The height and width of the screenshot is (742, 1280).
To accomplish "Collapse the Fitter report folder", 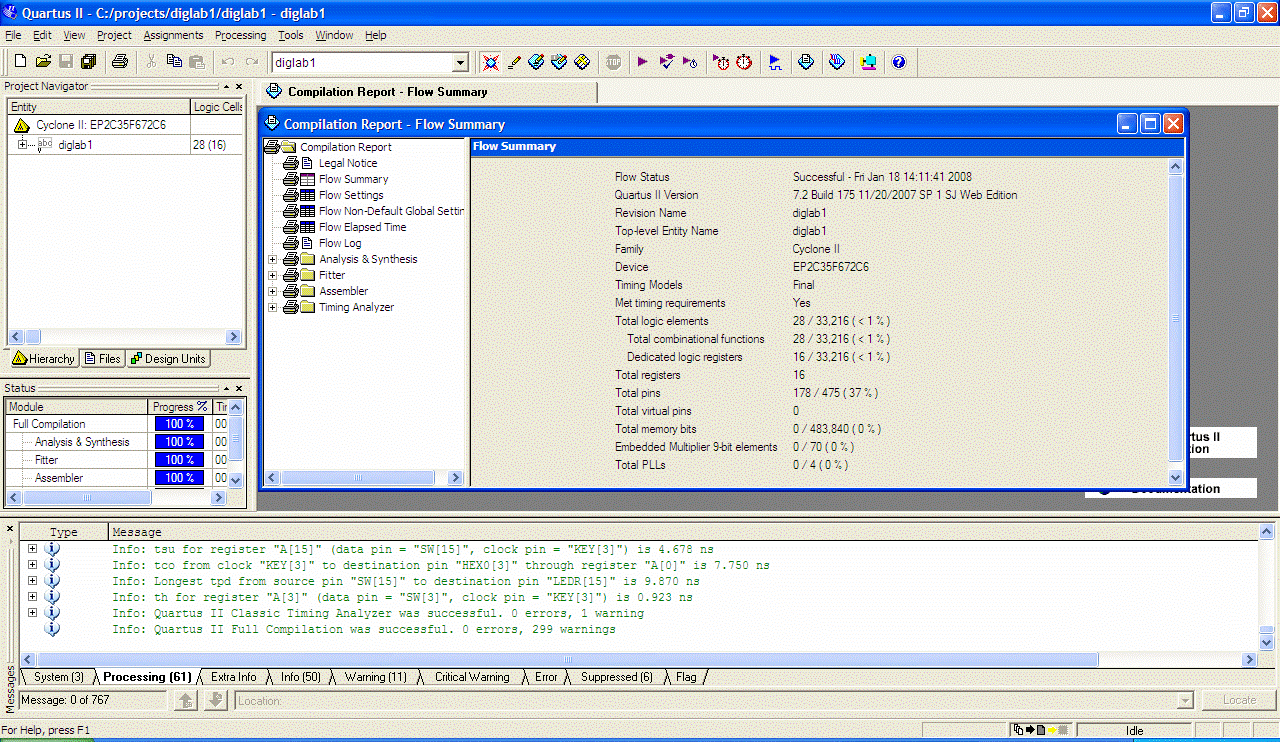I will click(x=272, y=274).
